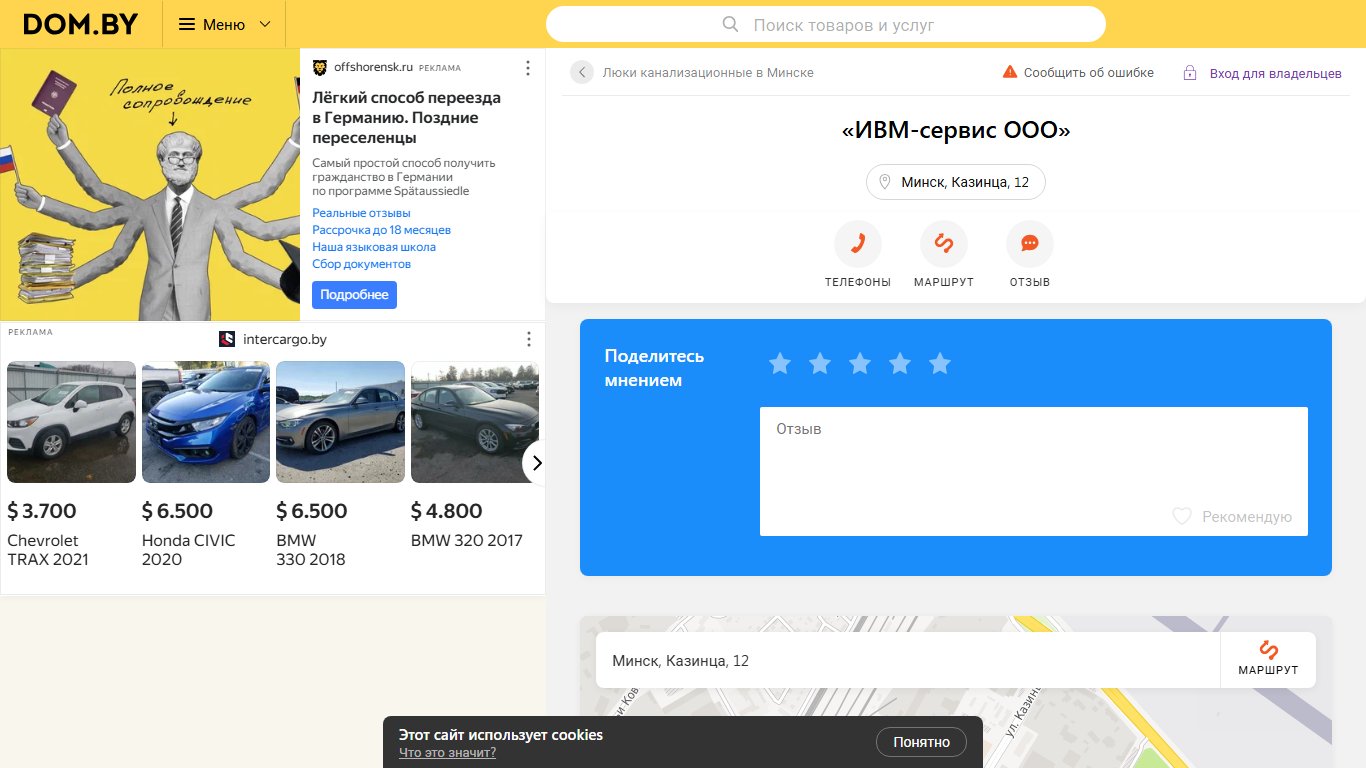Image resolution: width=1366 pixels, height=768 pixels.
Task: Open ОТЗЫВ review bubble icon
Action: point(1030,244)
